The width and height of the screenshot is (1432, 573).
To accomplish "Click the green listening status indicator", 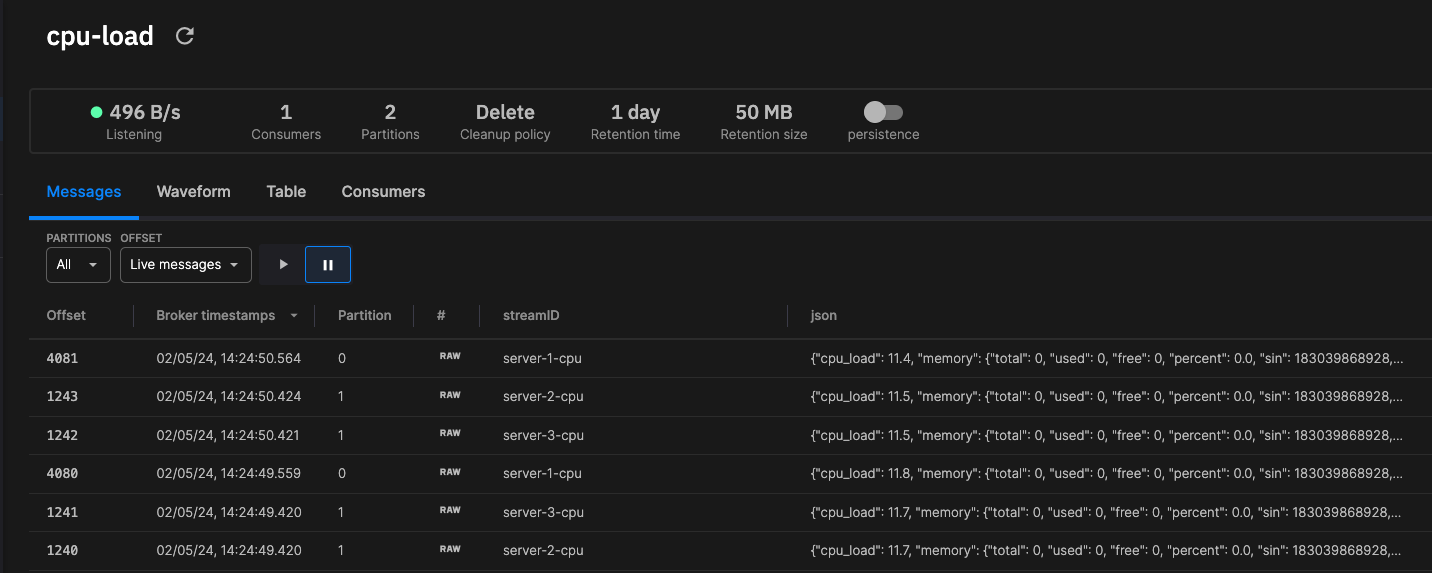I will (x=96, y=112).
